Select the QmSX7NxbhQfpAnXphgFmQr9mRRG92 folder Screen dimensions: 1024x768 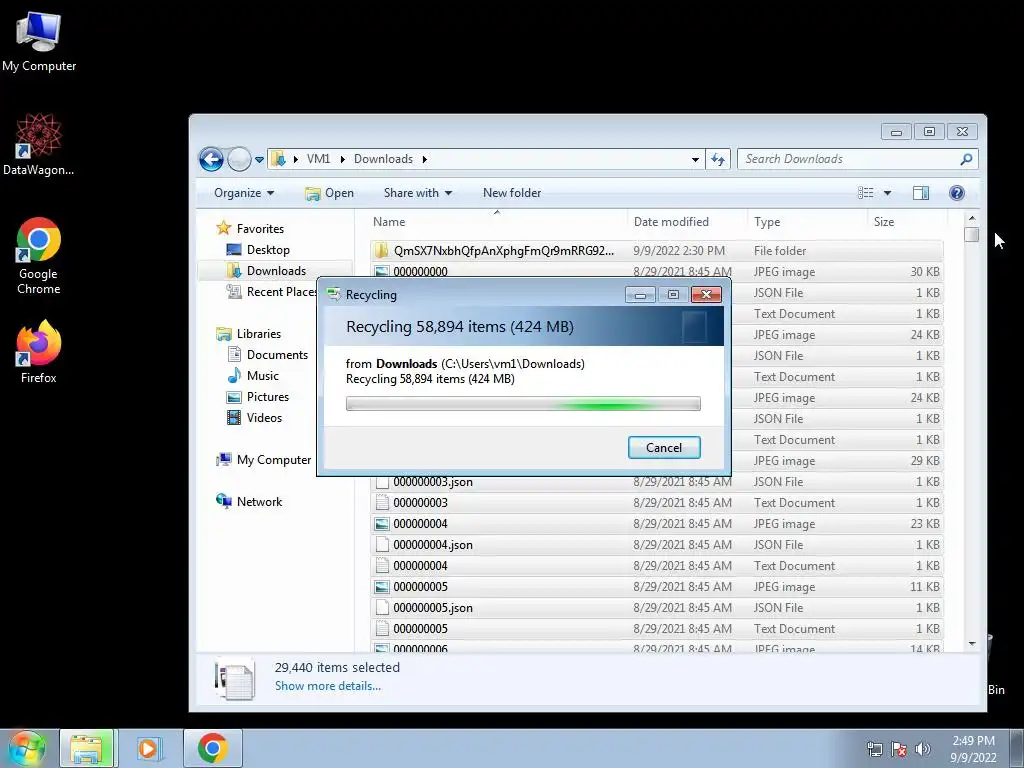[x=656, y=251]
